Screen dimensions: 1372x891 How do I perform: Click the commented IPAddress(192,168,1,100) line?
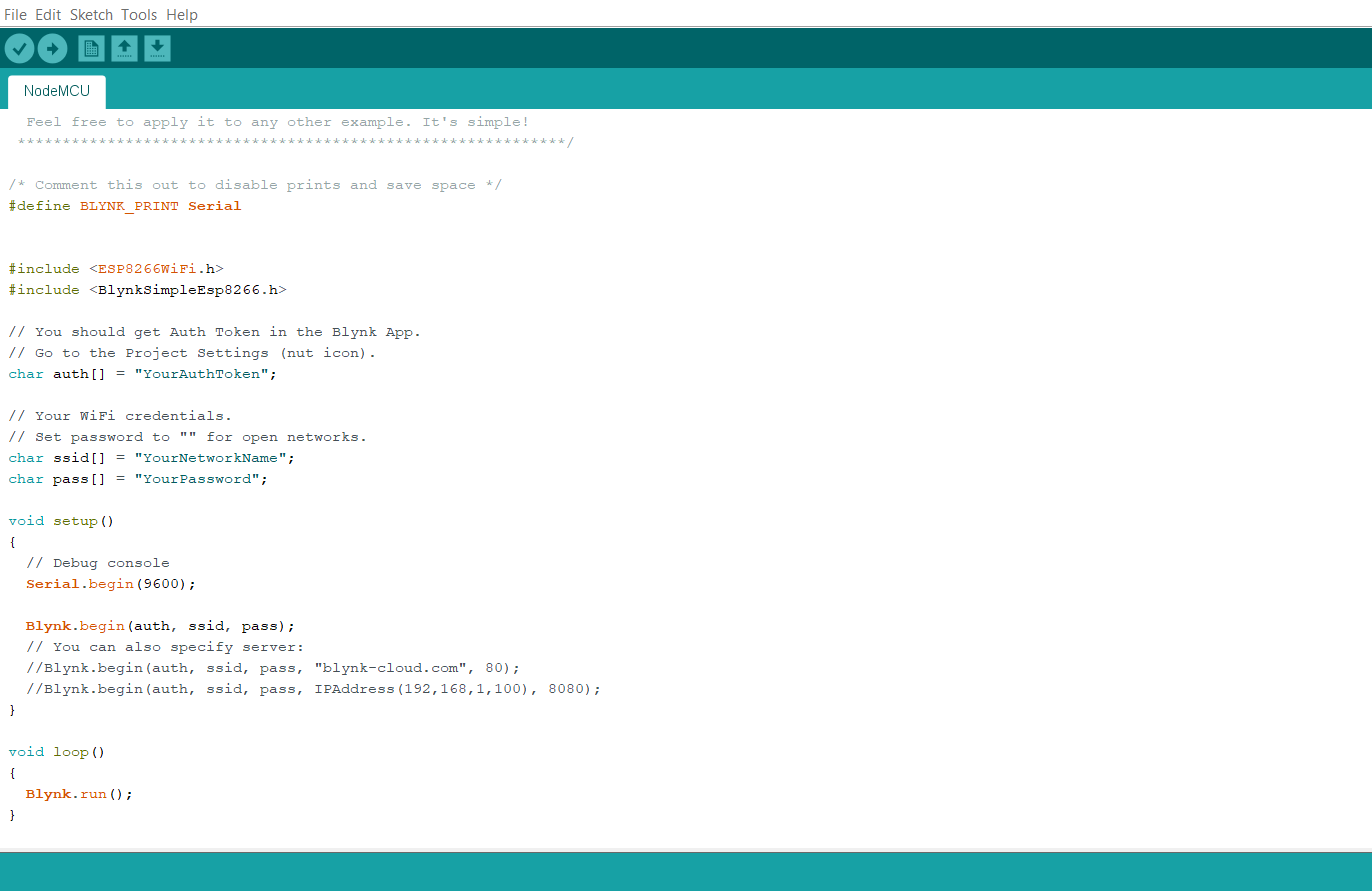pos(314,689)
